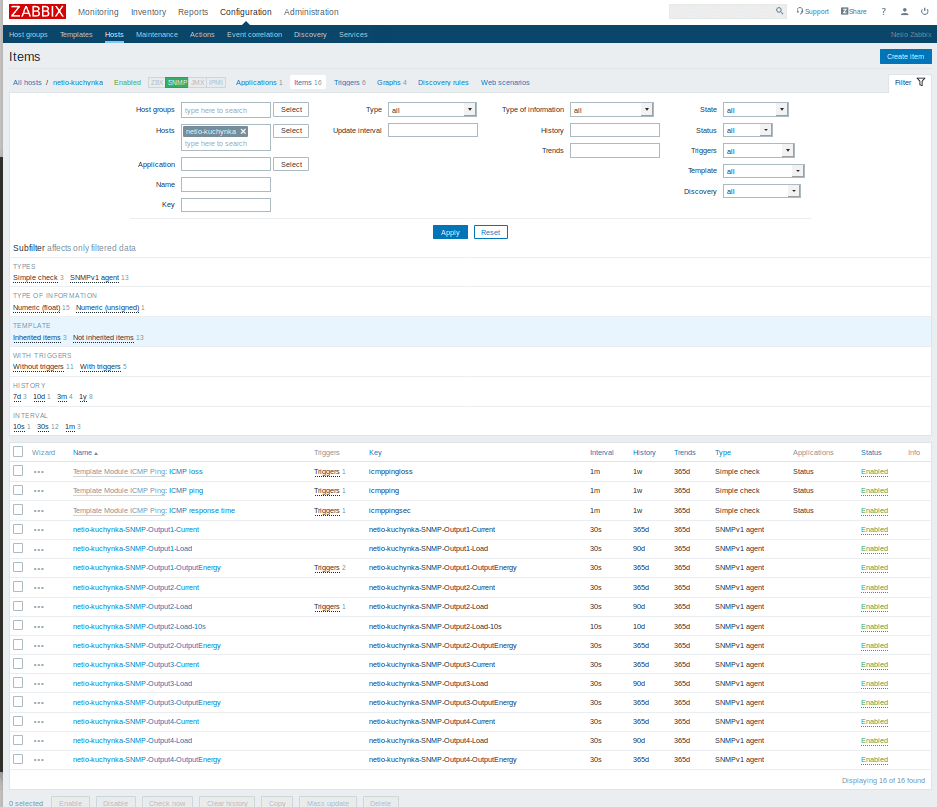The image size is (937, 807).
Task: Open wizard dots for Output1-OutputEnergy item
Action: tap(39, 568)
